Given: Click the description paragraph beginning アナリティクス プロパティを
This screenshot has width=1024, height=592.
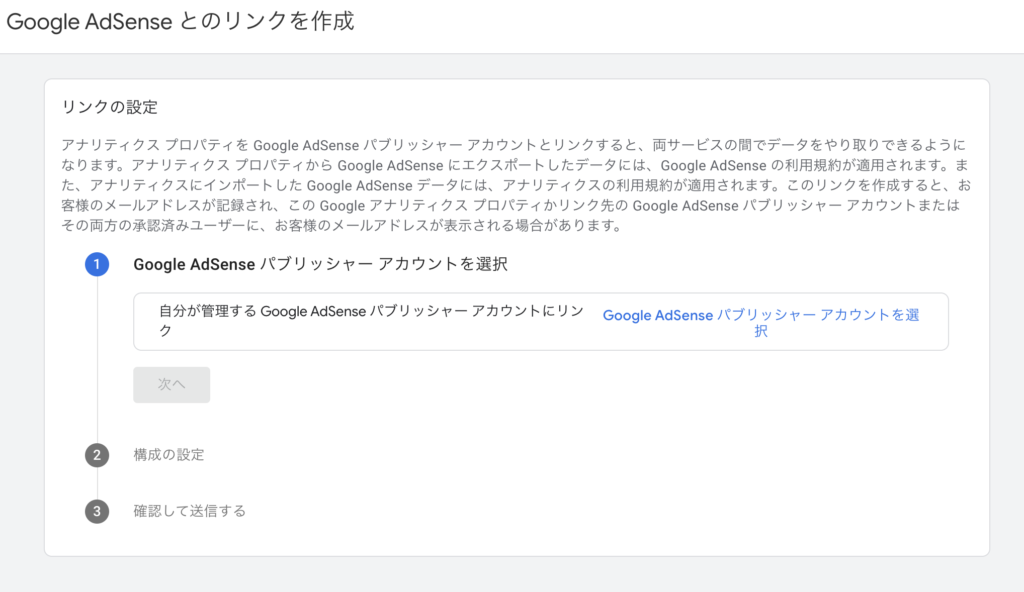Looking at the screenshot, I should [516, 185].
